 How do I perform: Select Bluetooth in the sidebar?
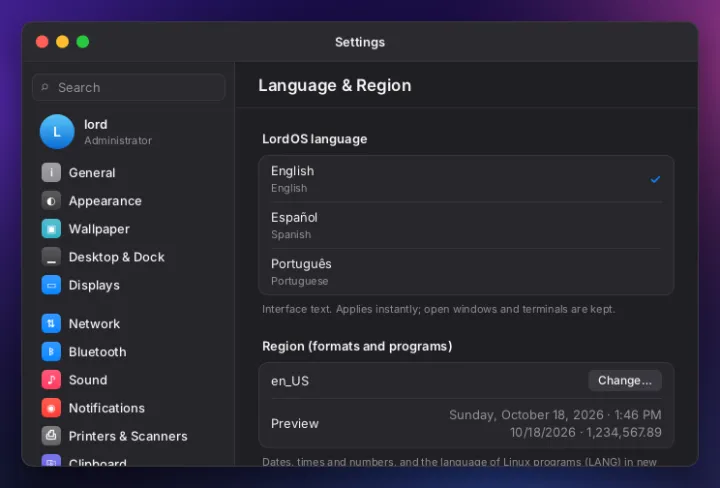click(97, 352)
